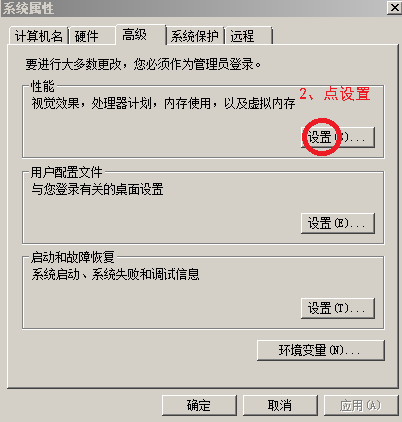Click the red '2、点设置' annotation

click(335, 94)
